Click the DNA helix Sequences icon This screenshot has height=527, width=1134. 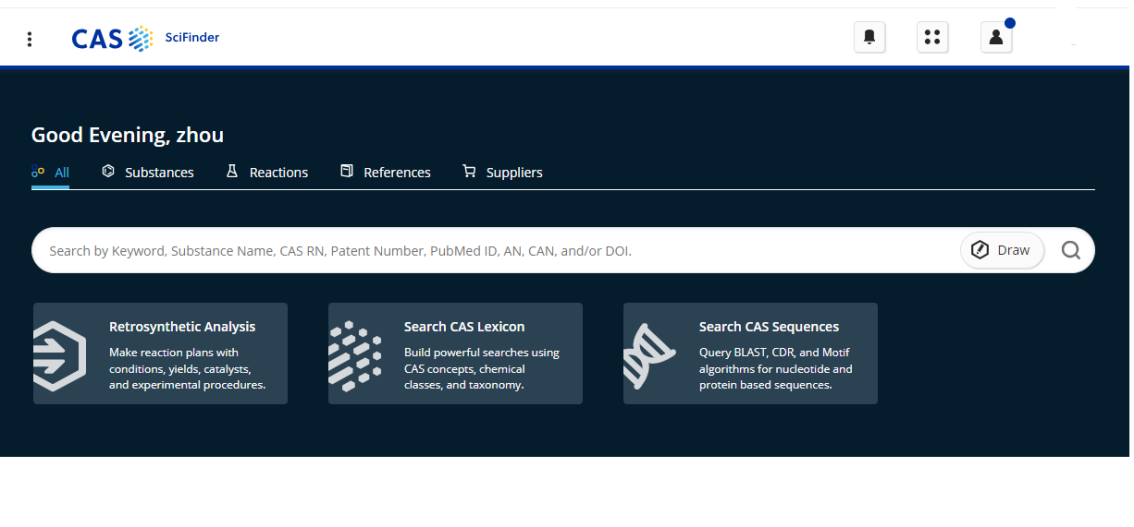[x=650, y=355]
